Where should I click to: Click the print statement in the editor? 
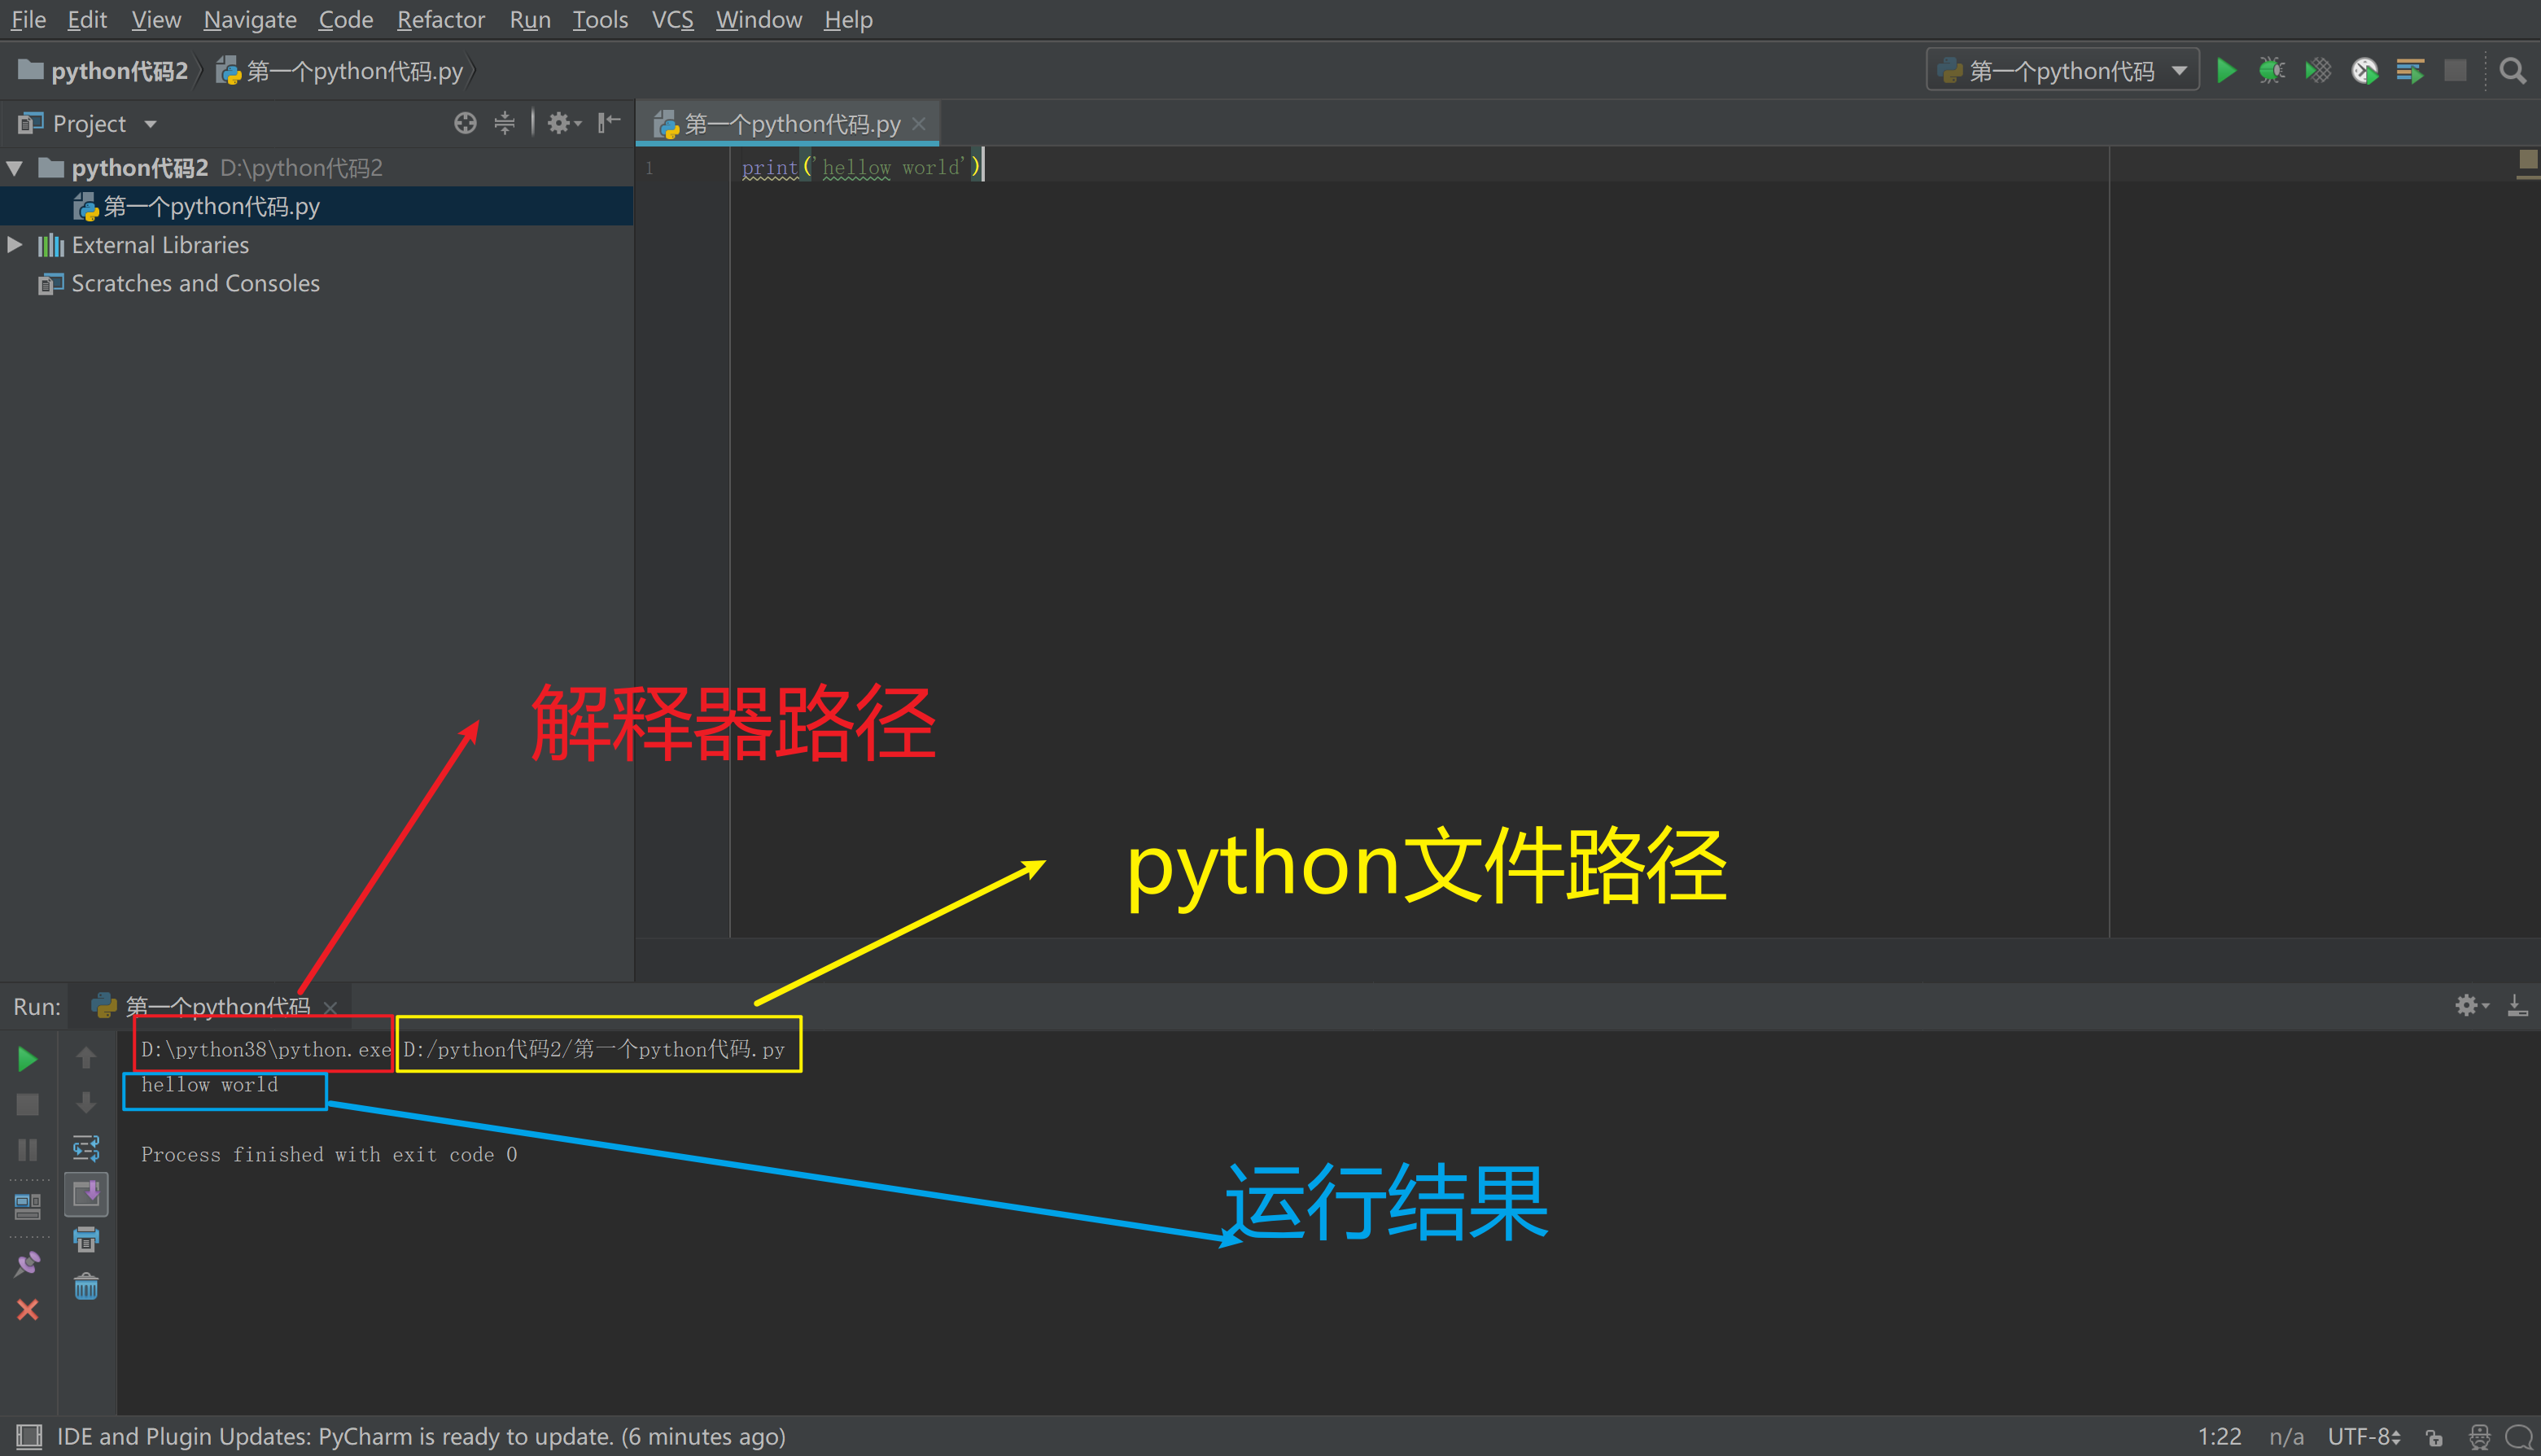click(x=860, y=167)
